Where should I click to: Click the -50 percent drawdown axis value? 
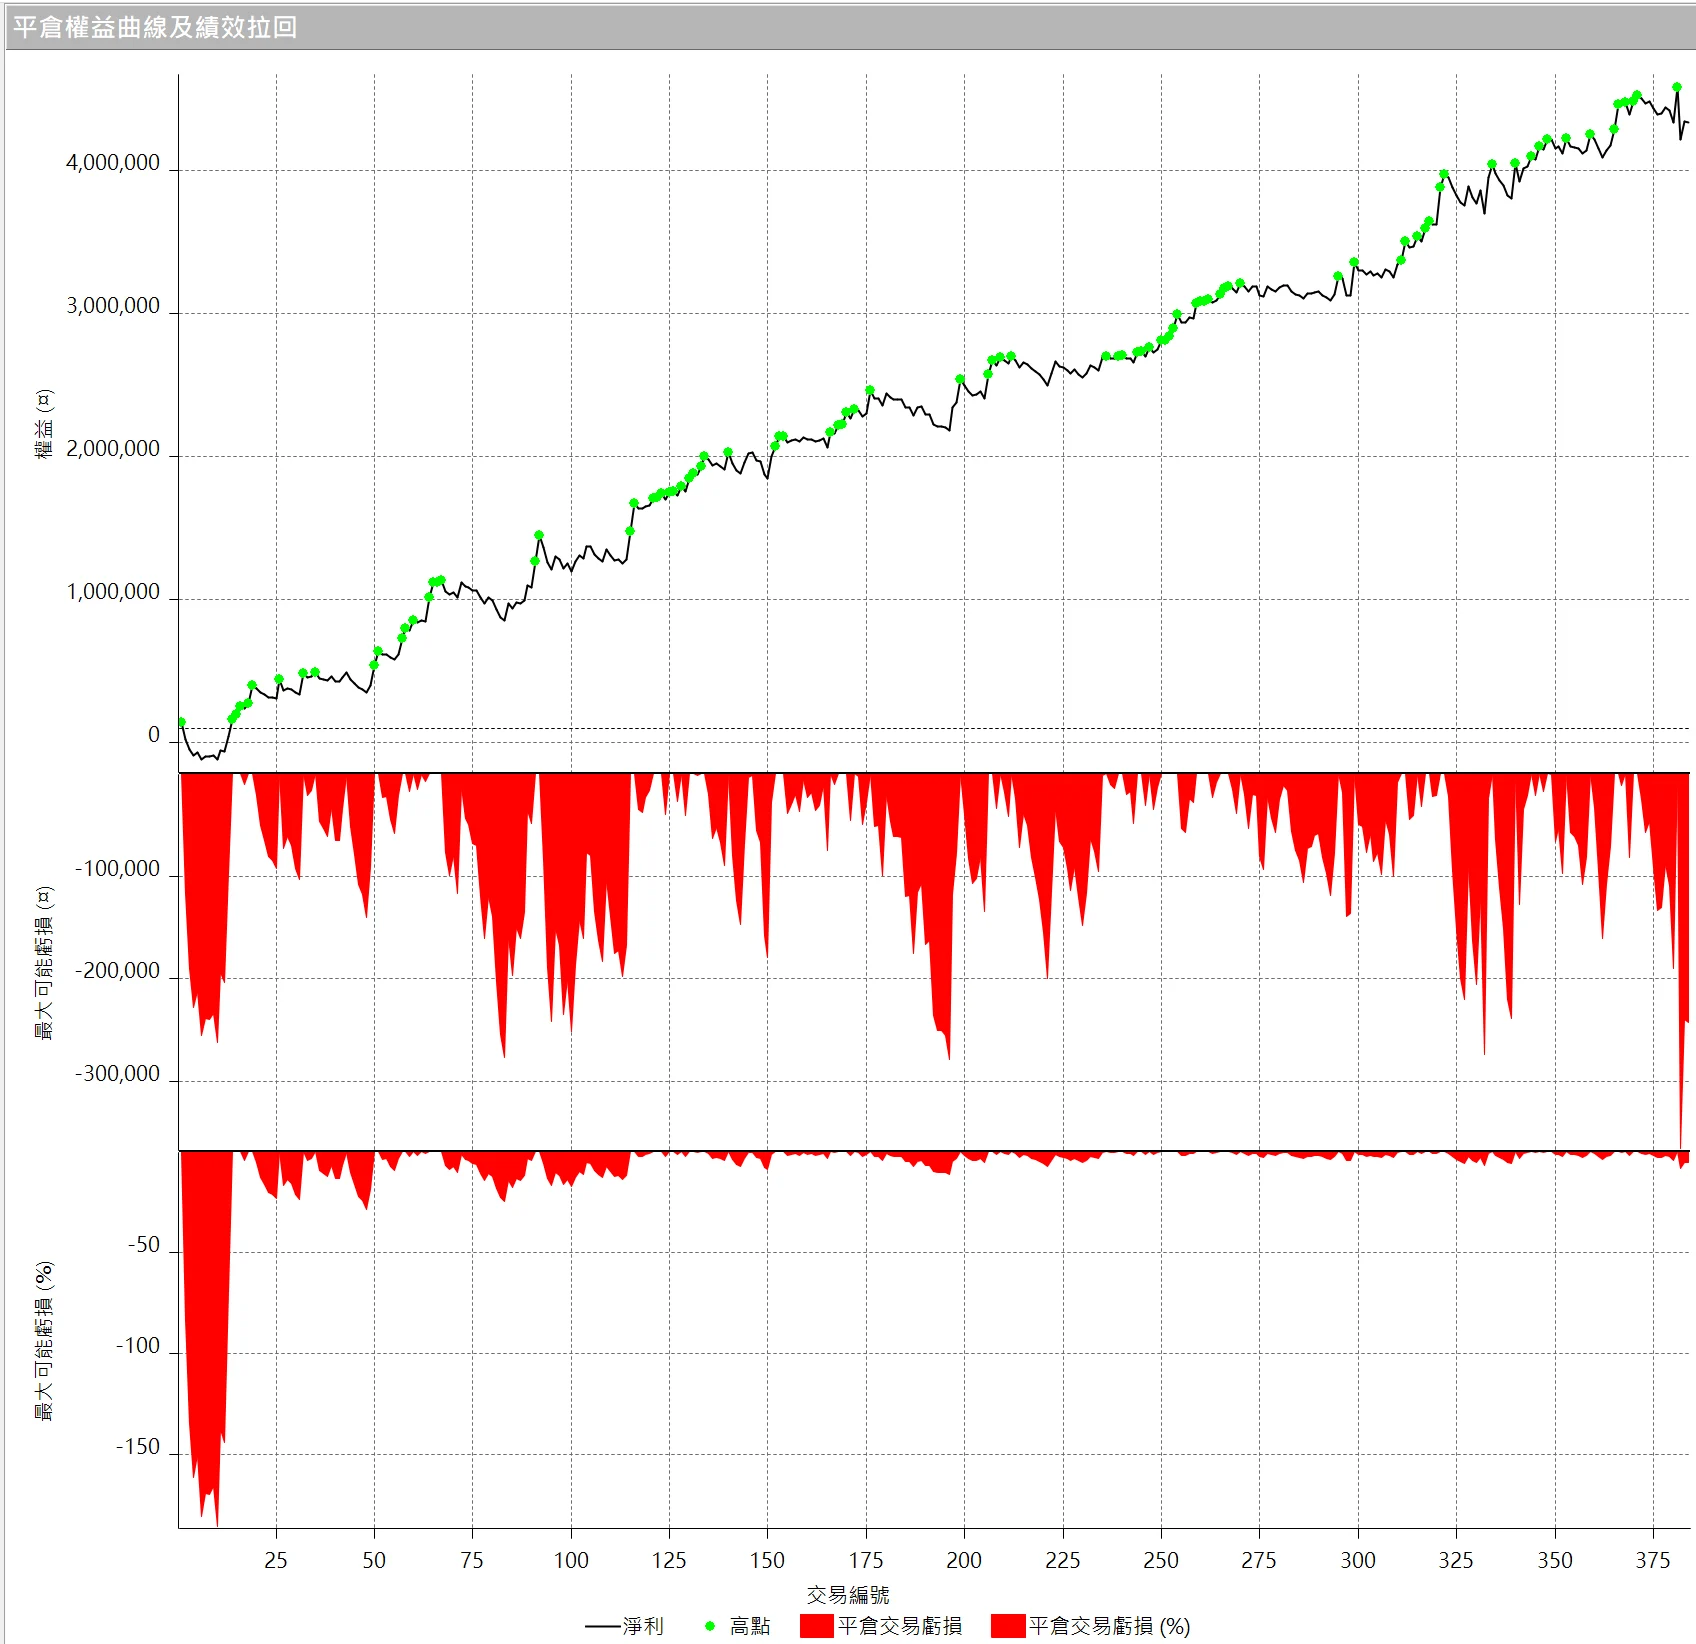[x=144, y=1245]
